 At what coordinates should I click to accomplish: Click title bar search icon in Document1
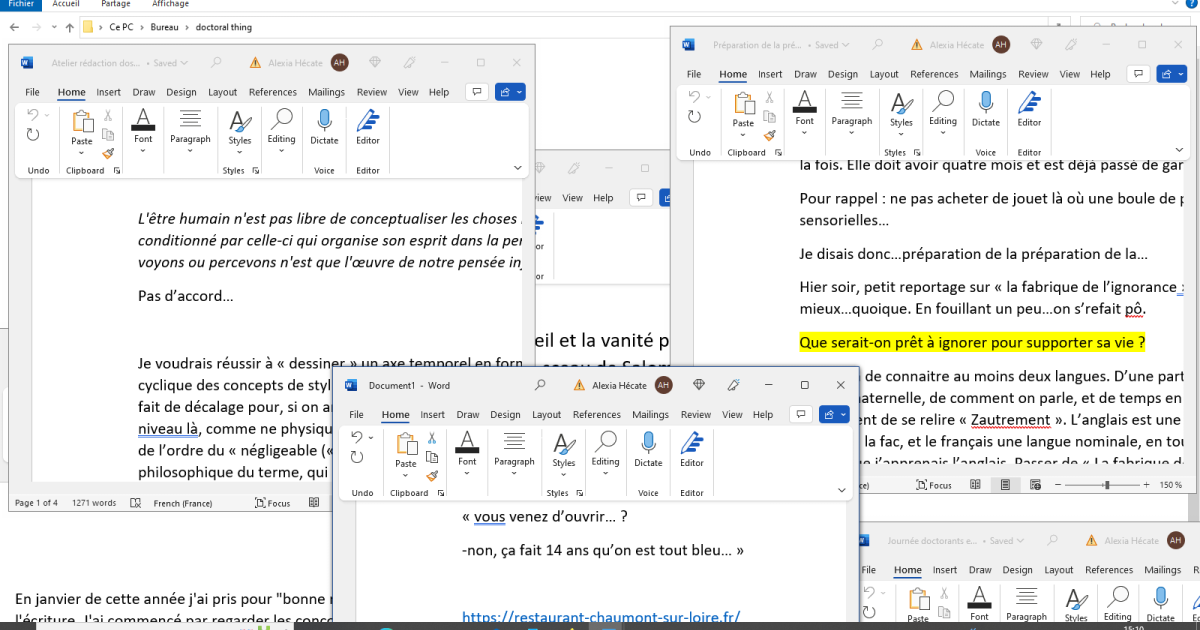pyautogui.click(x=540, y=385)
